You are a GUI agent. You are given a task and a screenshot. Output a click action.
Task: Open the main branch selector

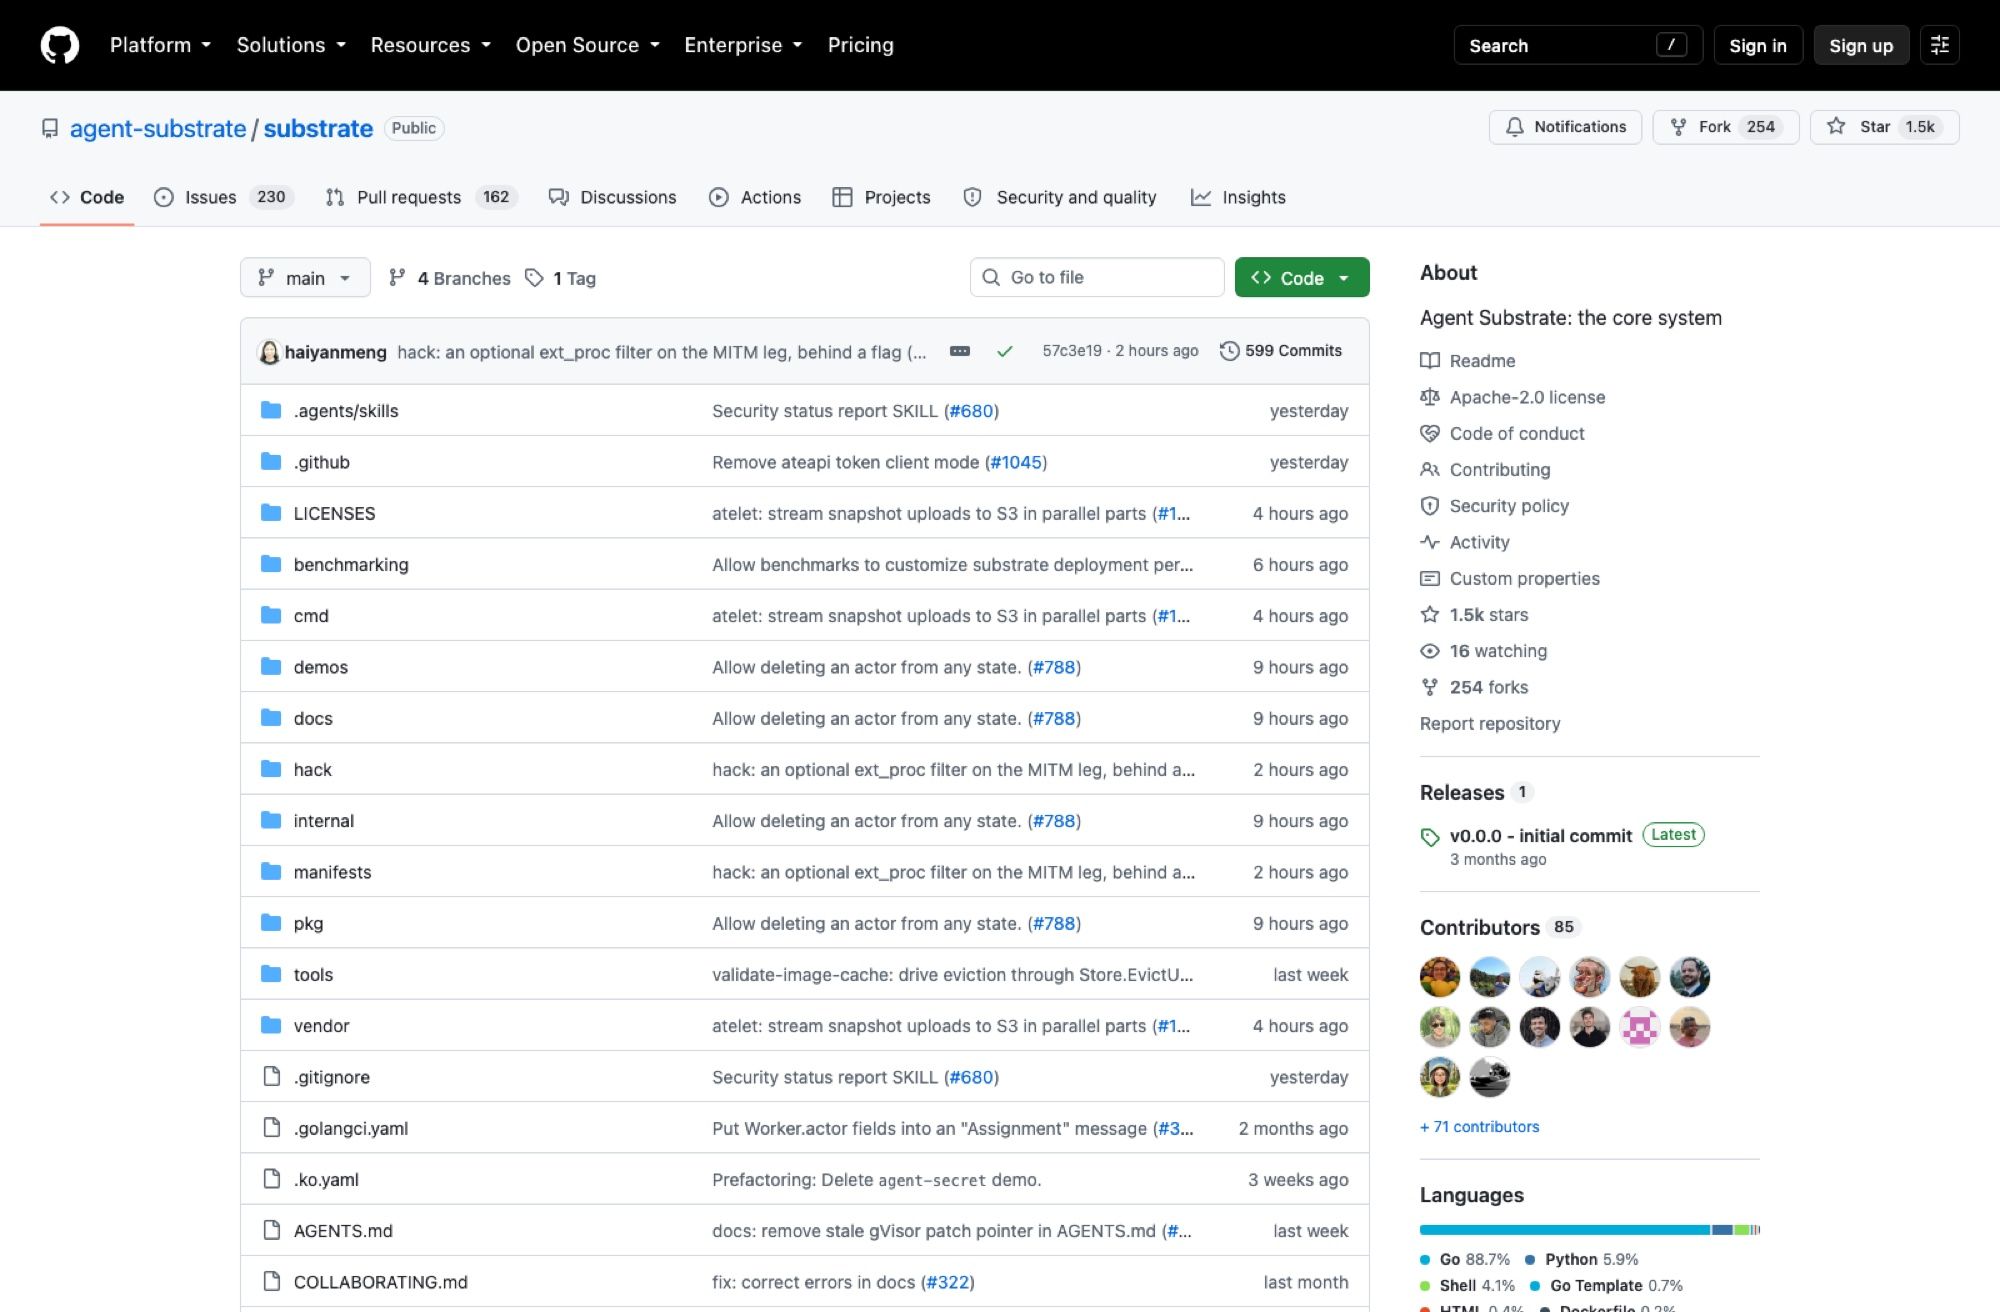[x=305, y=278]
